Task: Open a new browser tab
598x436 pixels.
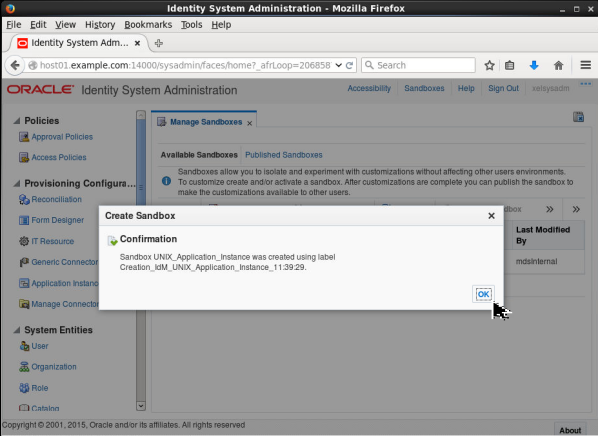Action: point(159,43)
